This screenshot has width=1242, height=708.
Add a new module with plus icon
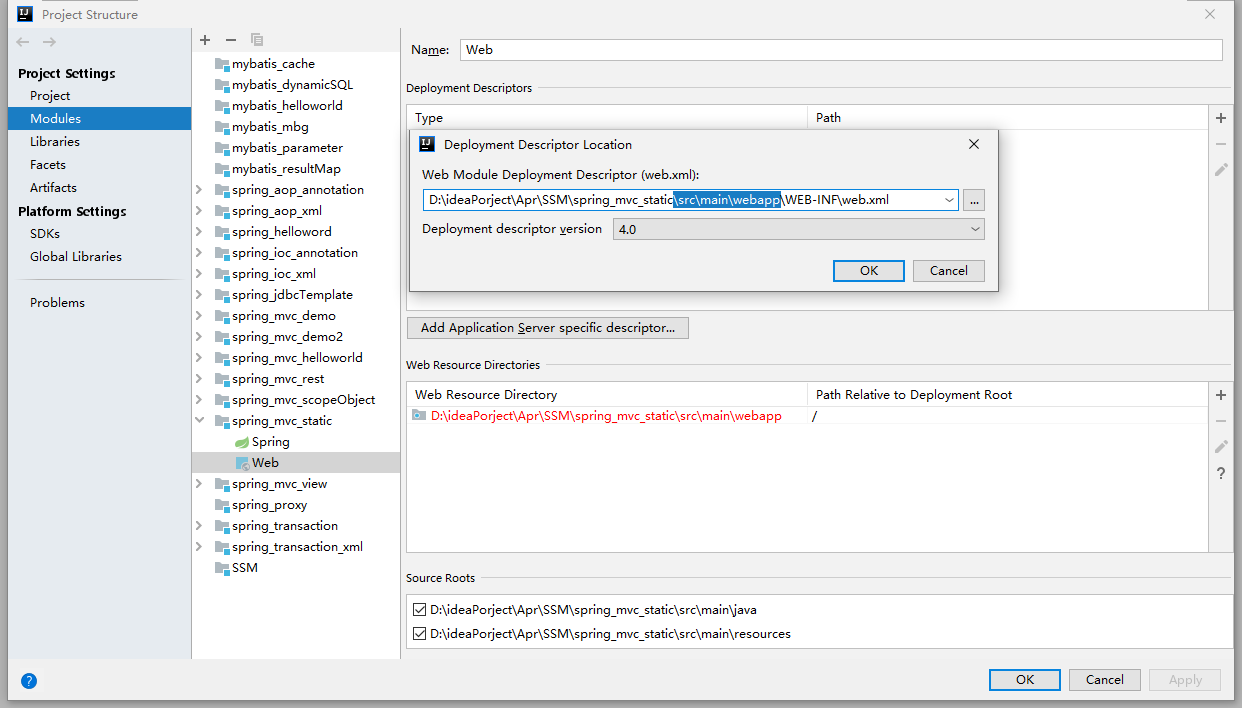click(205, 40)
